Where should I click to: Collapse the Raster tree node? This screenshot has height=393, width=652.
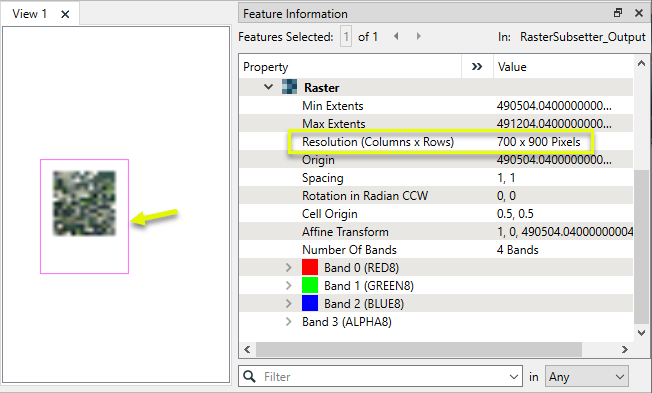tap(269, 87)
